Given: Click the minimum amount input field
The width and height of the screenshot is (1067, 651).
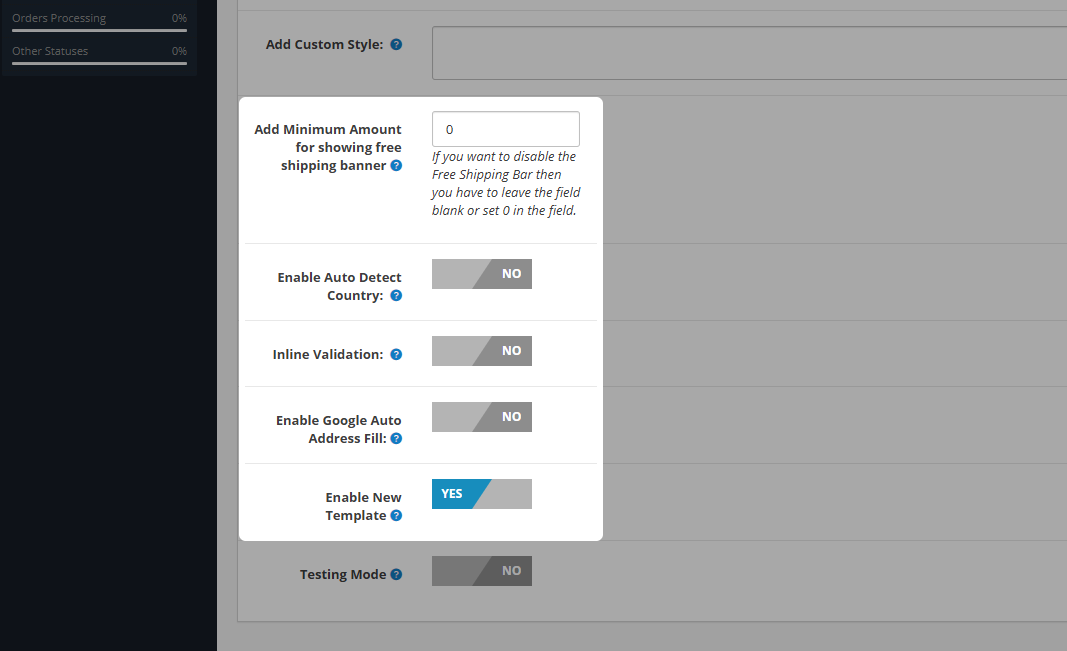Looking at the screenshot, I should pos(505,130).
